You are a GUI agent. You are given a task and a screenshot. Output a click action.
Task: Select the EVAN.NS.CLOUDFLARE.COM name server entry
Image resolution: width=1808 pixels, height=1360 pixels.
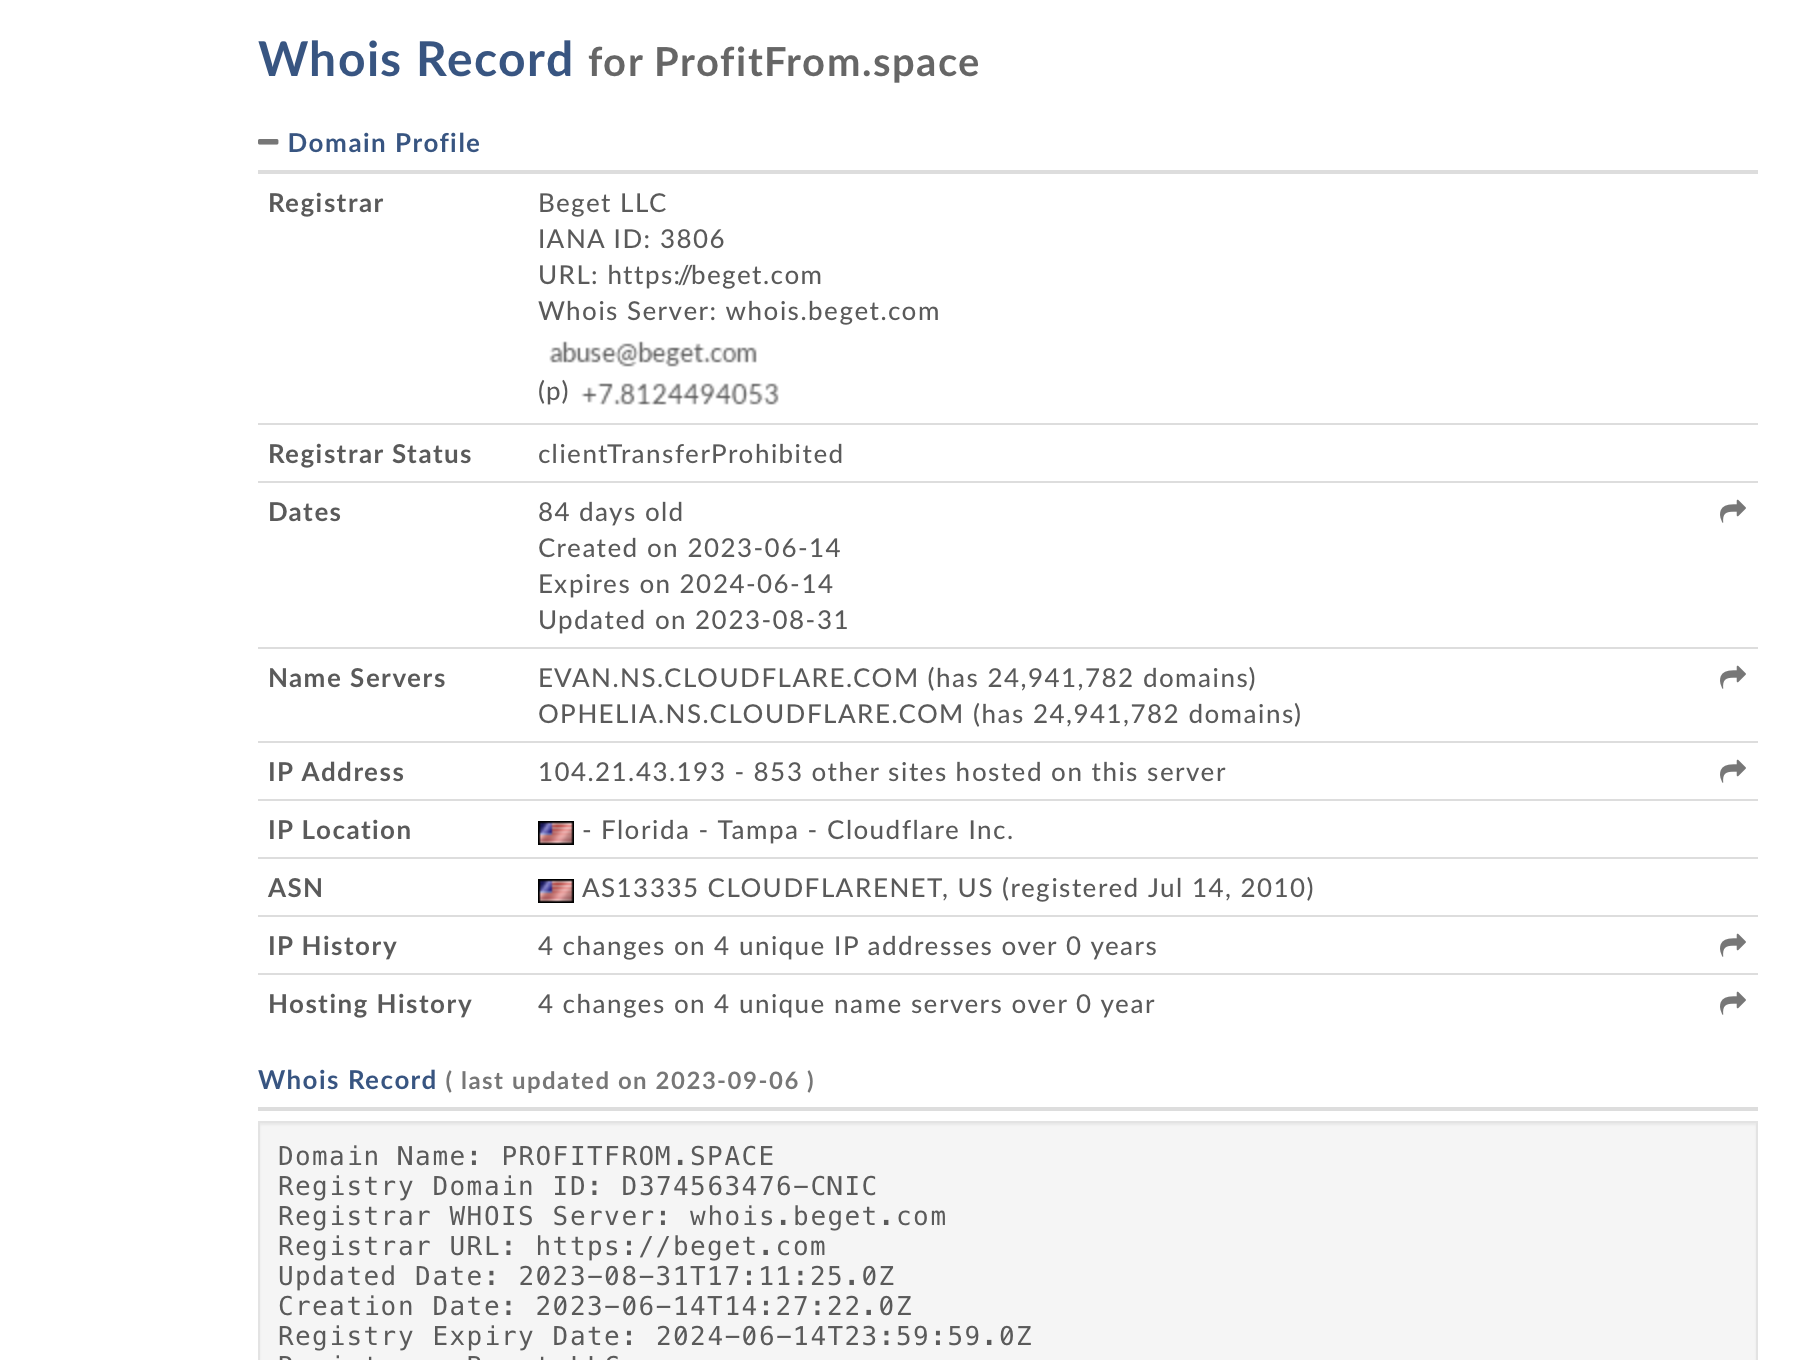click(727, 678)
